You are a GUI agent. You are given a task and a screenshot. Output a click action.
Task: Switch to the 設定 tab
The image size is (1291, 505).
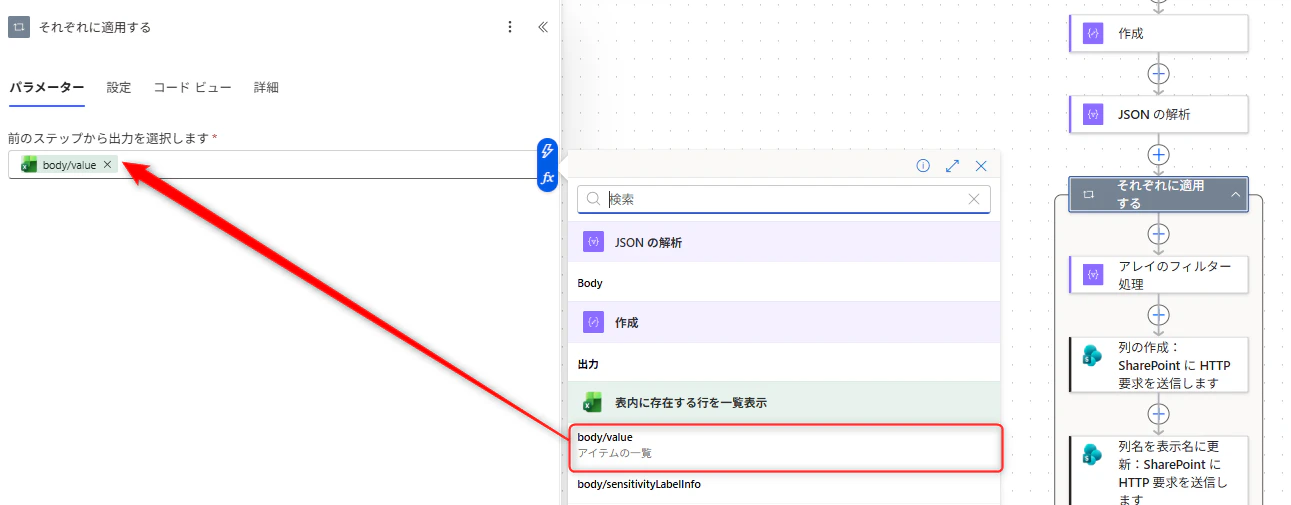click(119, 88)
